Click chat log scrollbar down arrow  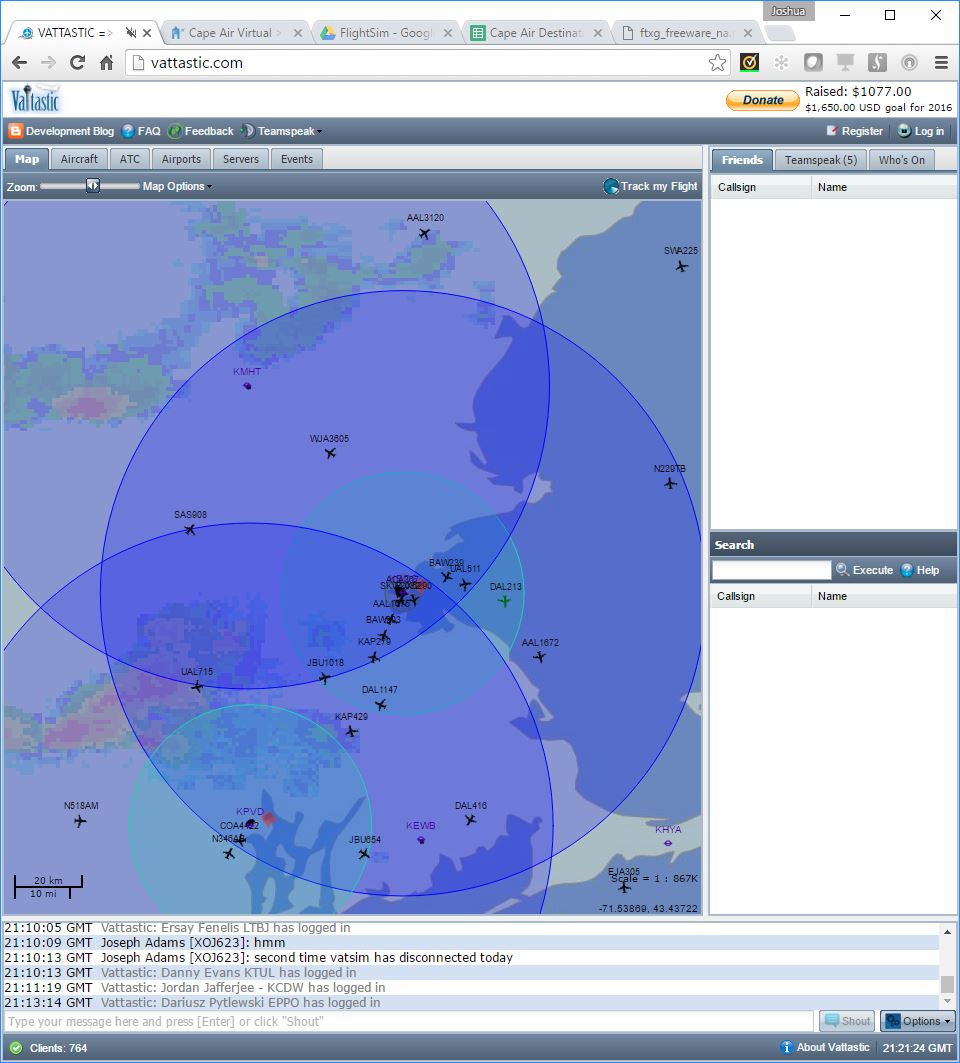947,1001
